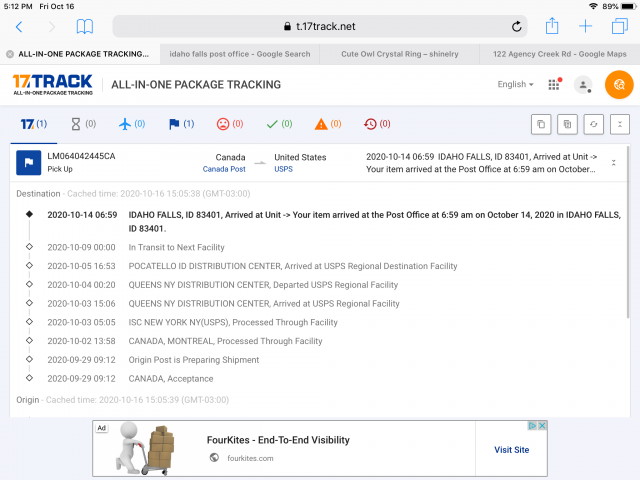Open the apps grid icon
The width and height of the screenshot is (640, 480).
pyautogui.click(x=554, y=84)
